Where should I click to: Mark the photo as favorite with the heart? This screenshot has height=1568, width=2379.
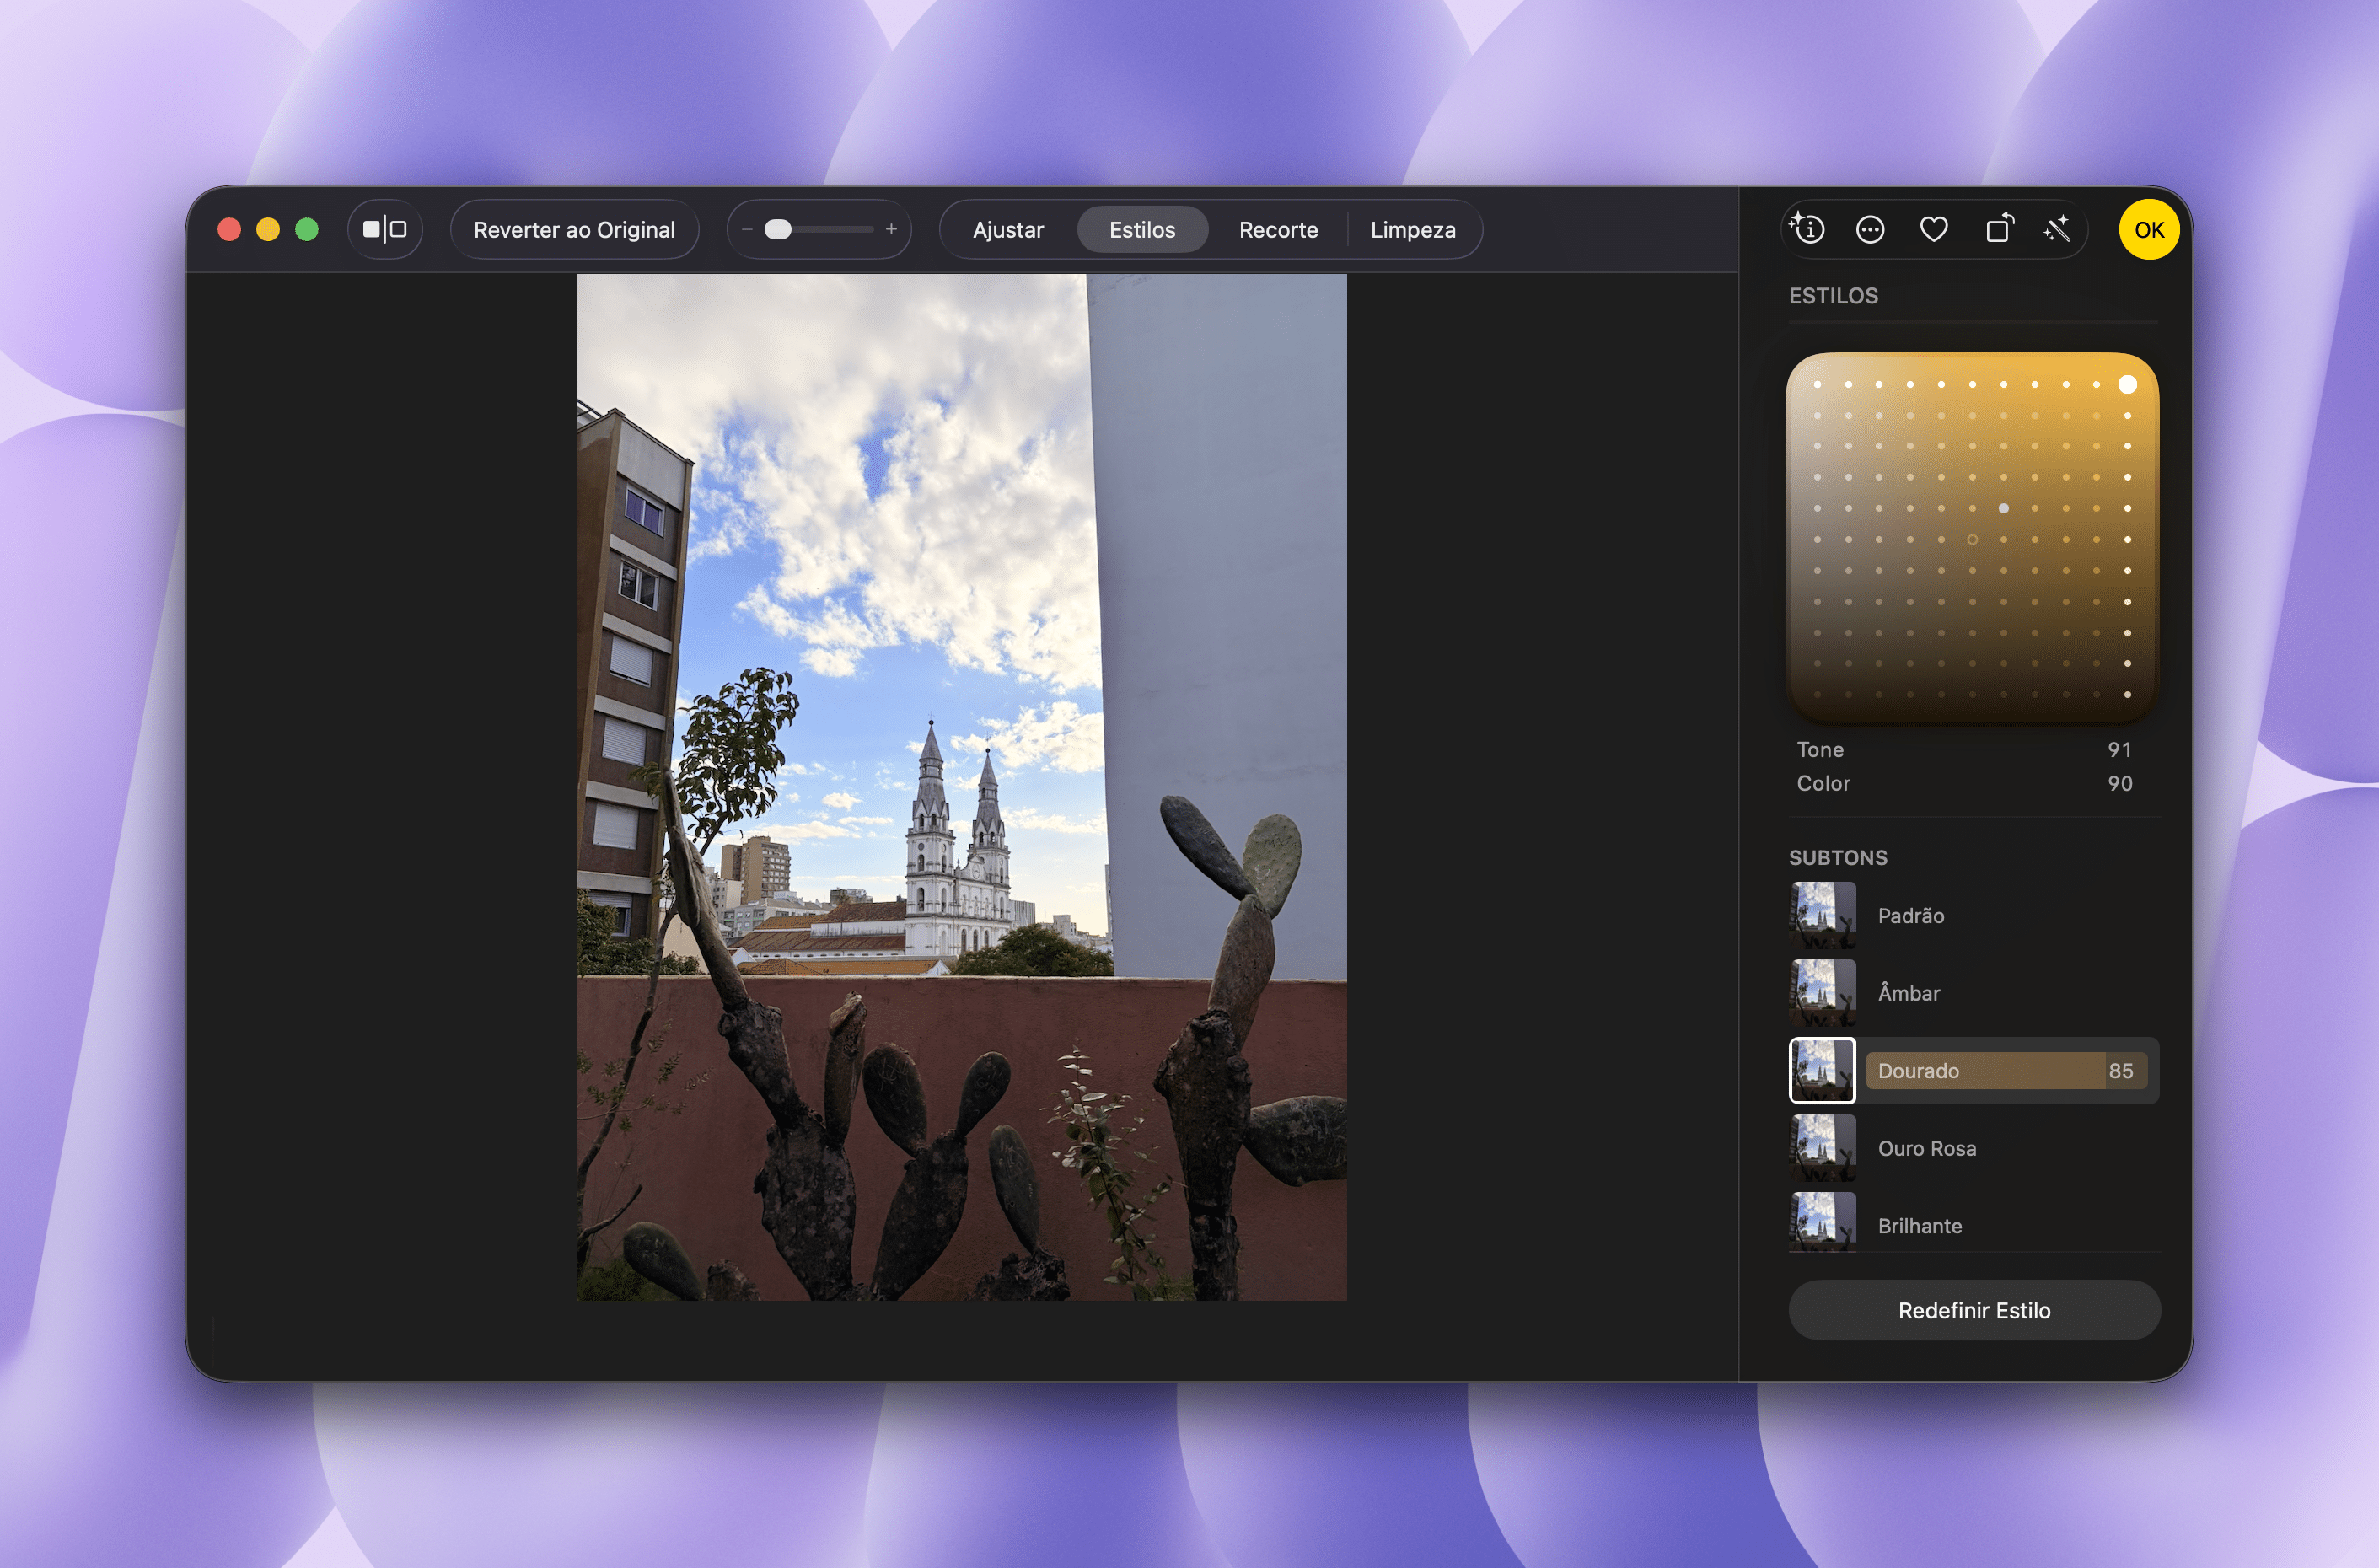pos(1933,230)
